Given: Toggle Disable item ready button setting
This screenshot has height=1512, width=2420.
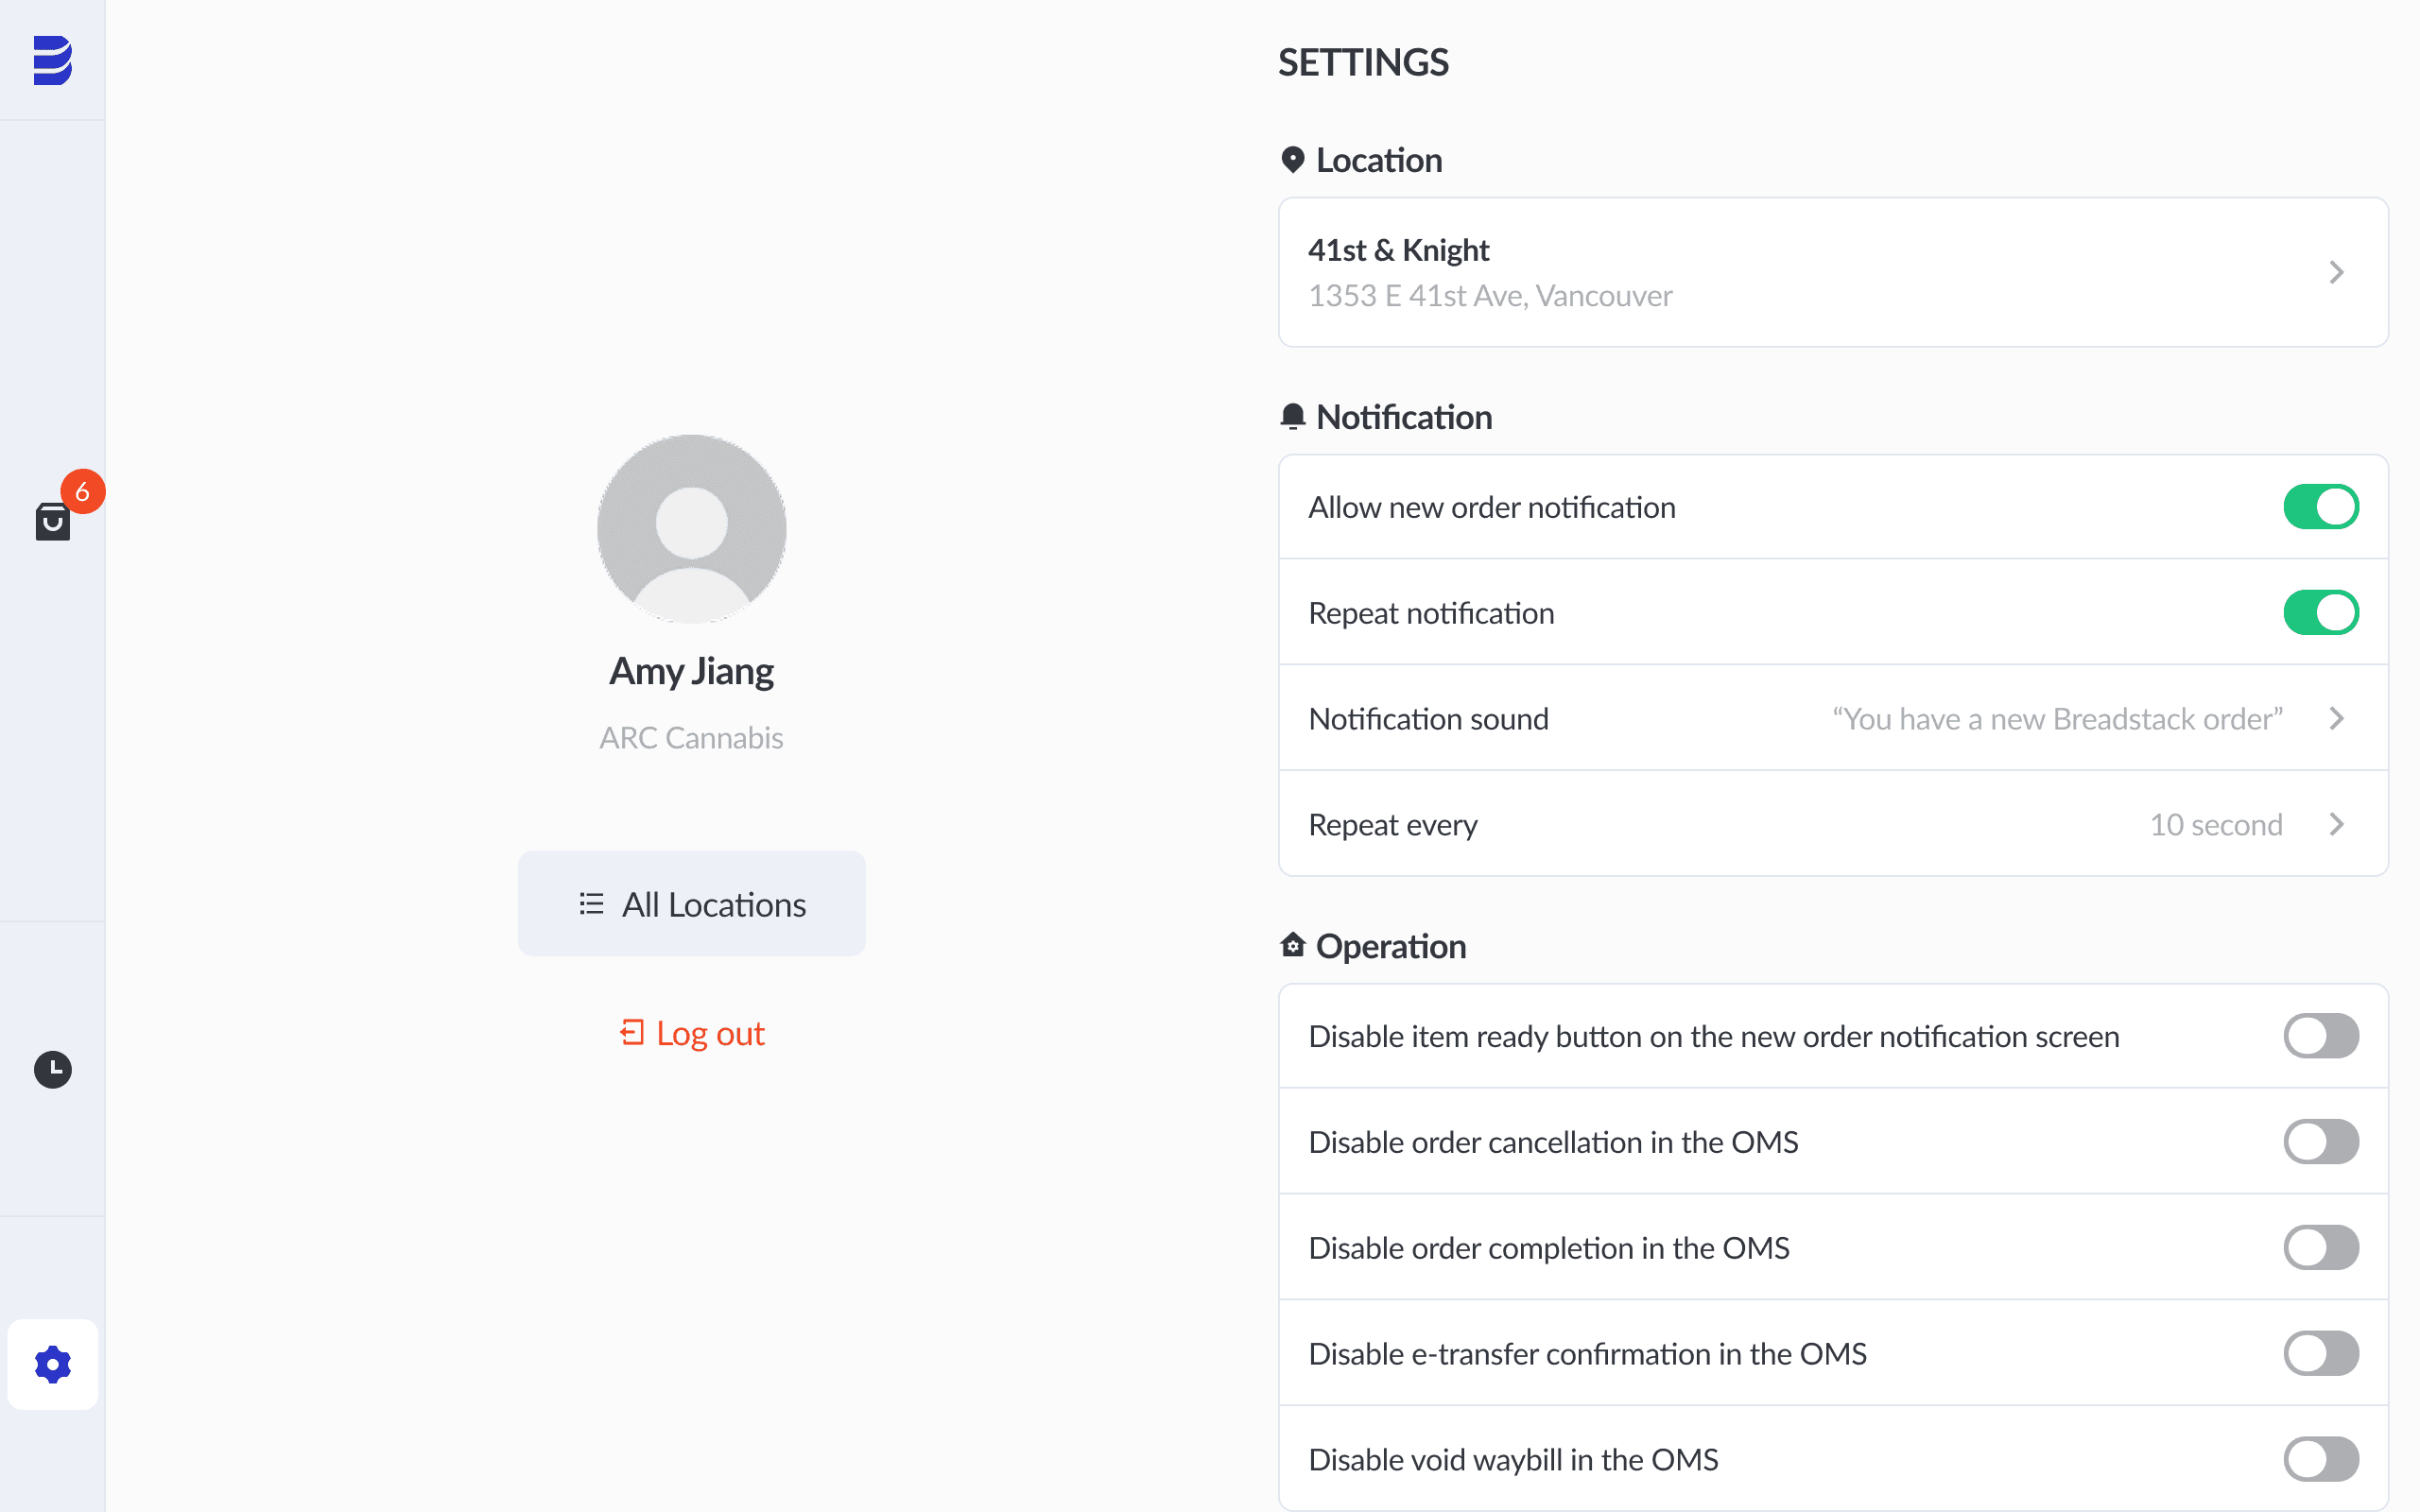Looking at the screenshot, I should point(2320,1036).
